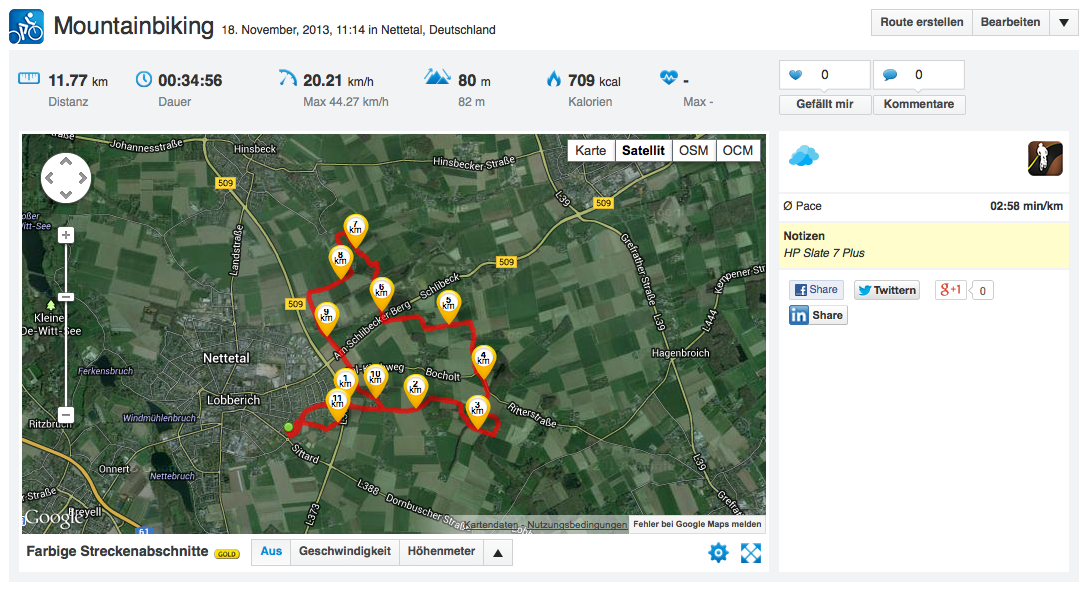Share the activity on Facebook
The width and height of the screenshot is (1088, 591).
[x=816, y=290]
